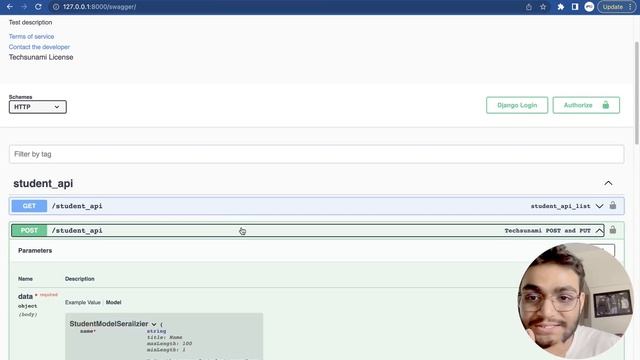Bookmark this page with the star icon
640x360 pixels.
[543, 7]
